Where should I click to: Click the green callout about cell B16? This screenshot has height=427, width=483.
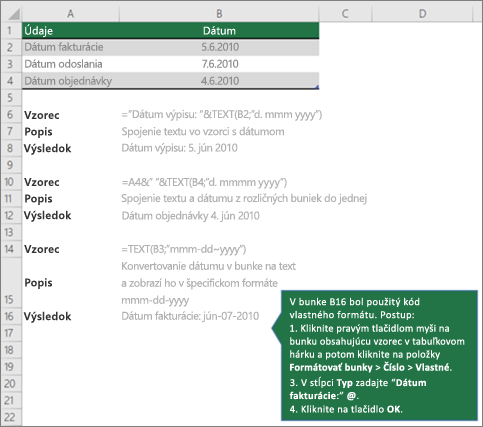tap(379, 355)
